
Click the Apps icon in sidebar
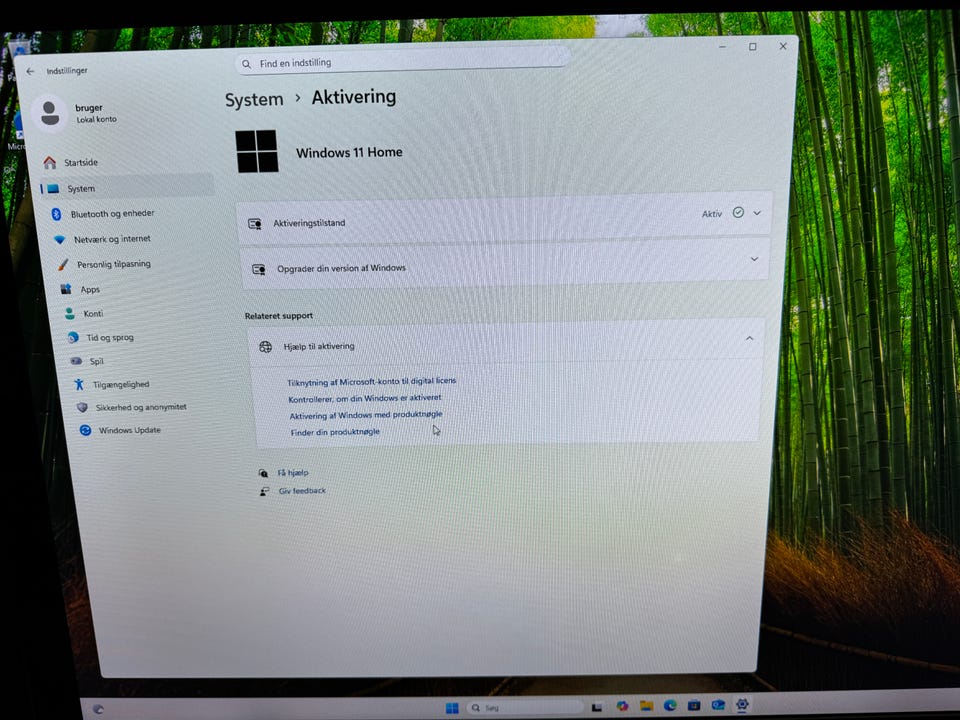pyautogui.click(x=66, y=289)
